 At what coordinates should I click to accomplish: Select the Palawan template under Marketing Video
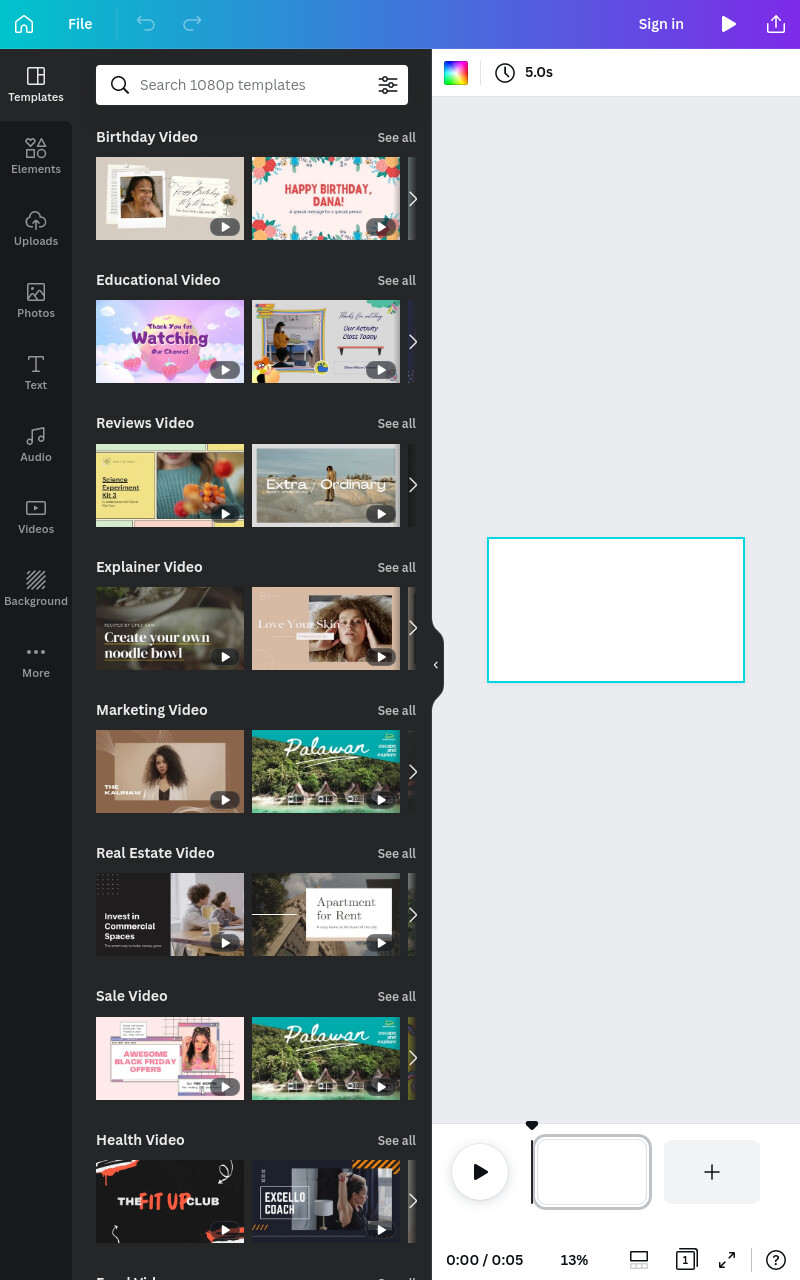tap(326, 771)
